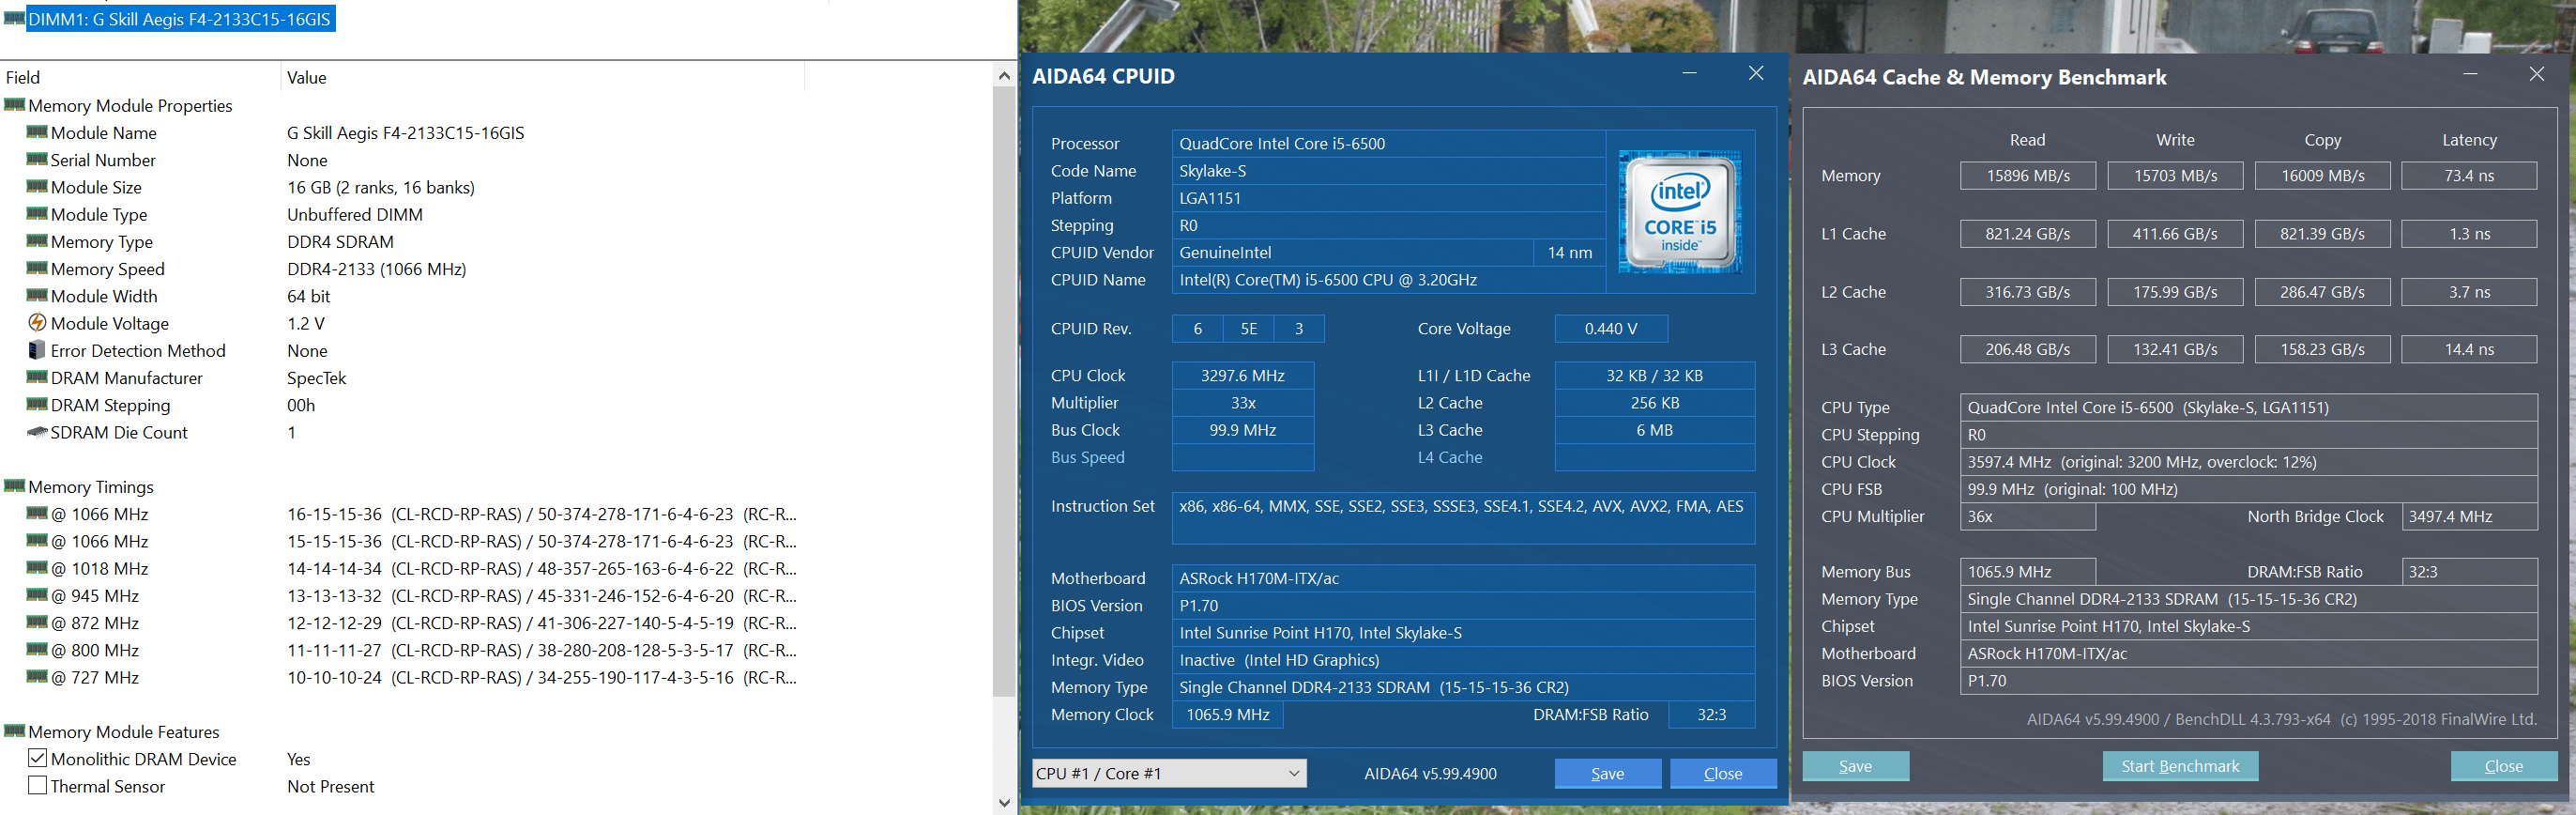2576x815 pixels.
Task: Click the Memory Latency value 73.4 ns
Action: click(2469, 175)
